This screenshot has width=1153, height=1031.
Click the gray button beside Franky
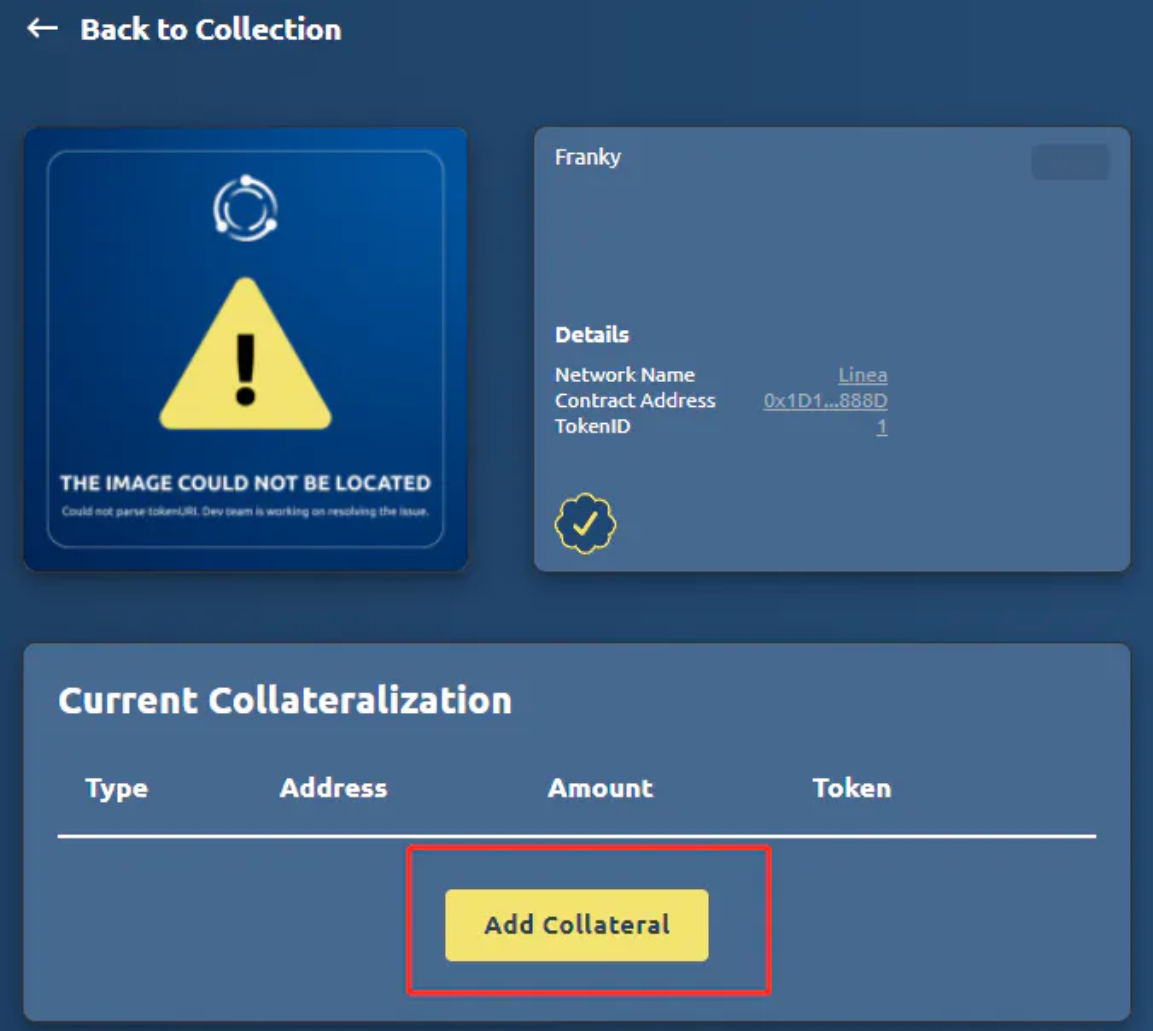coord(1069,162)
